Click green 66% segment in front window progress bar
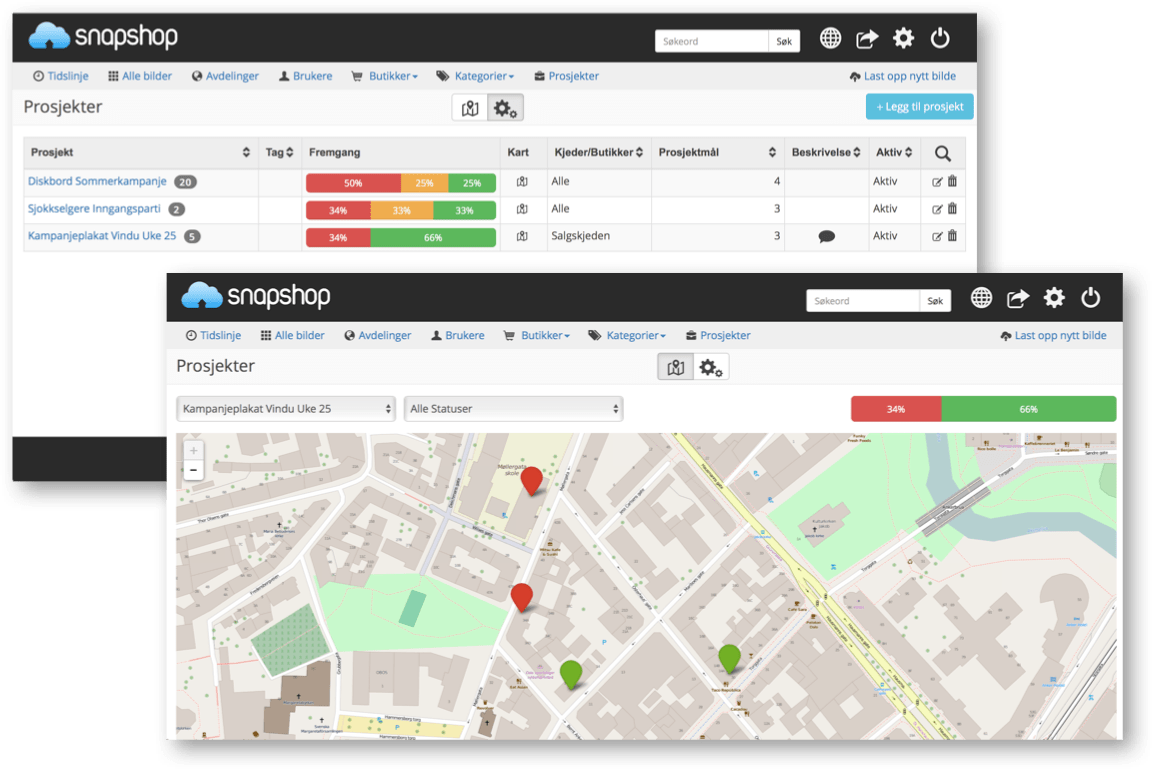Image resolution: width=1154 pixels, height=771 pixels. (x=1029, y=409)
